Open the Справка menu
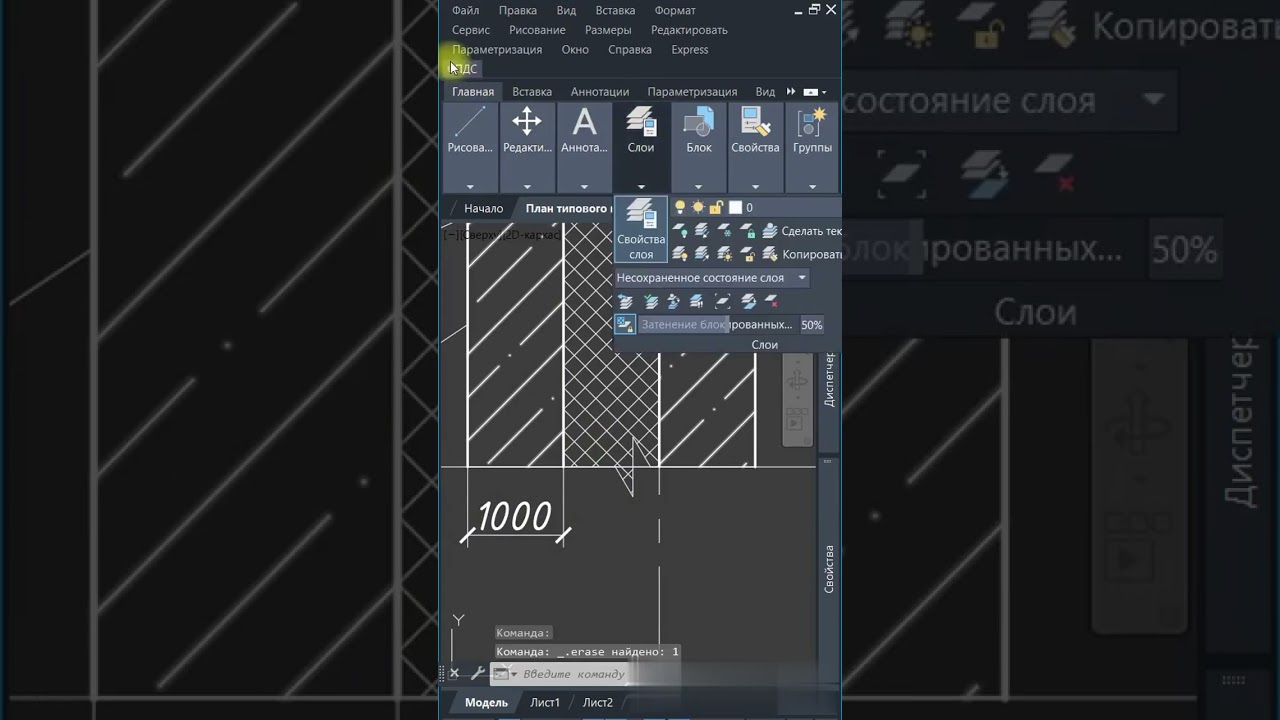 point(630,49)
